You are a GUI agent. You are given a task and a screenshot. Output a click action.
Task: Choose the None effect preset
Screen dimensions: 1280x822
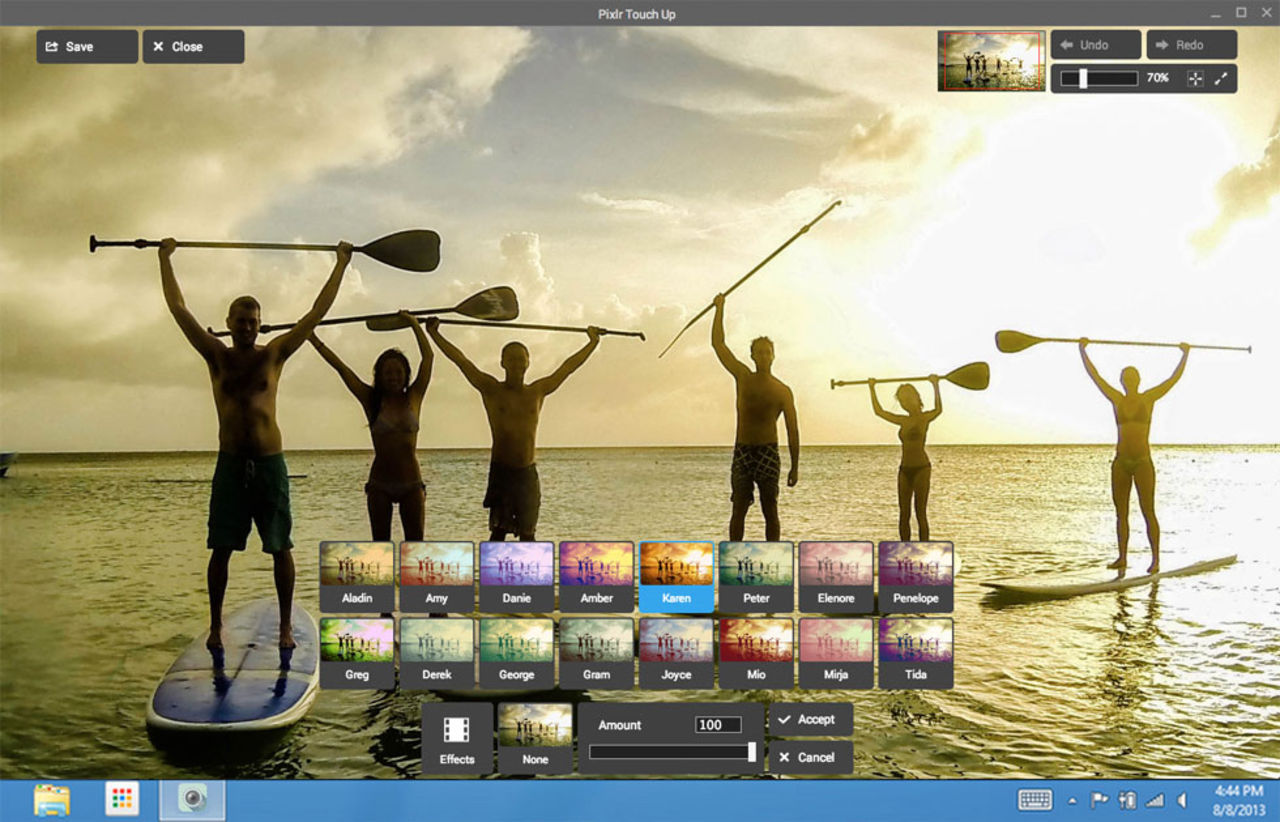(x=535, y=735)
